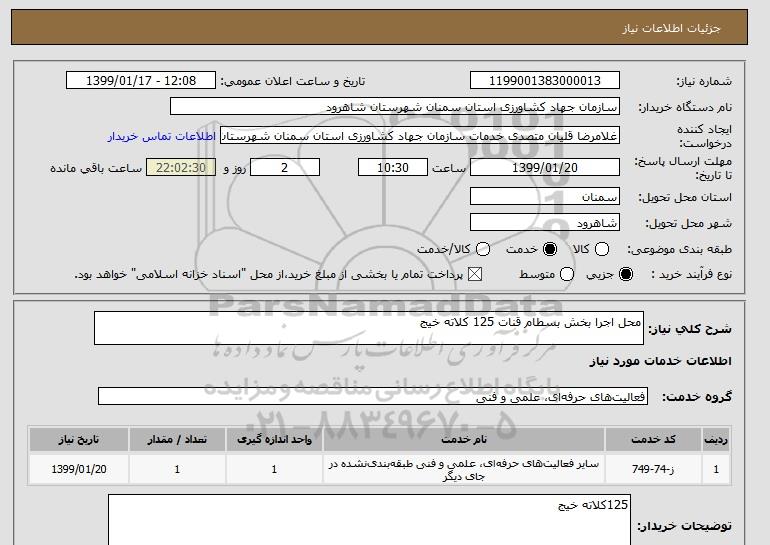Select the کالا/خدمت radio button
The image size is (770, 545).
483,249
